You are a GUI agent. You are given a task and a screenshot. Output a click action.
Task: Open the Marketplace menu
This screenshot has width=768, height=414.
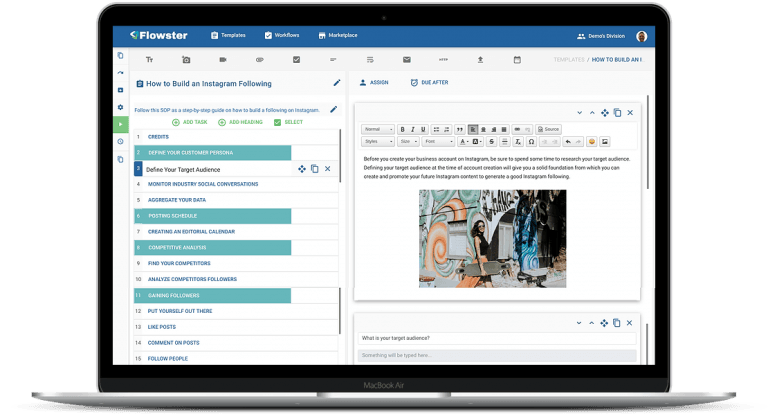tap(338, 35)
